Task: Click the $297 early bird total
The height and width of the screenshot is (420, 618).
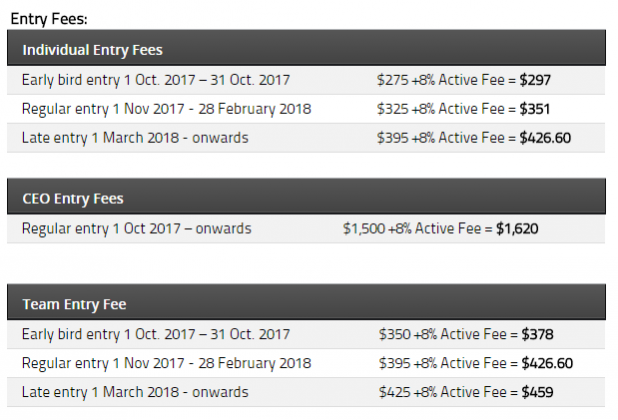Action: [x=535, y=80]
